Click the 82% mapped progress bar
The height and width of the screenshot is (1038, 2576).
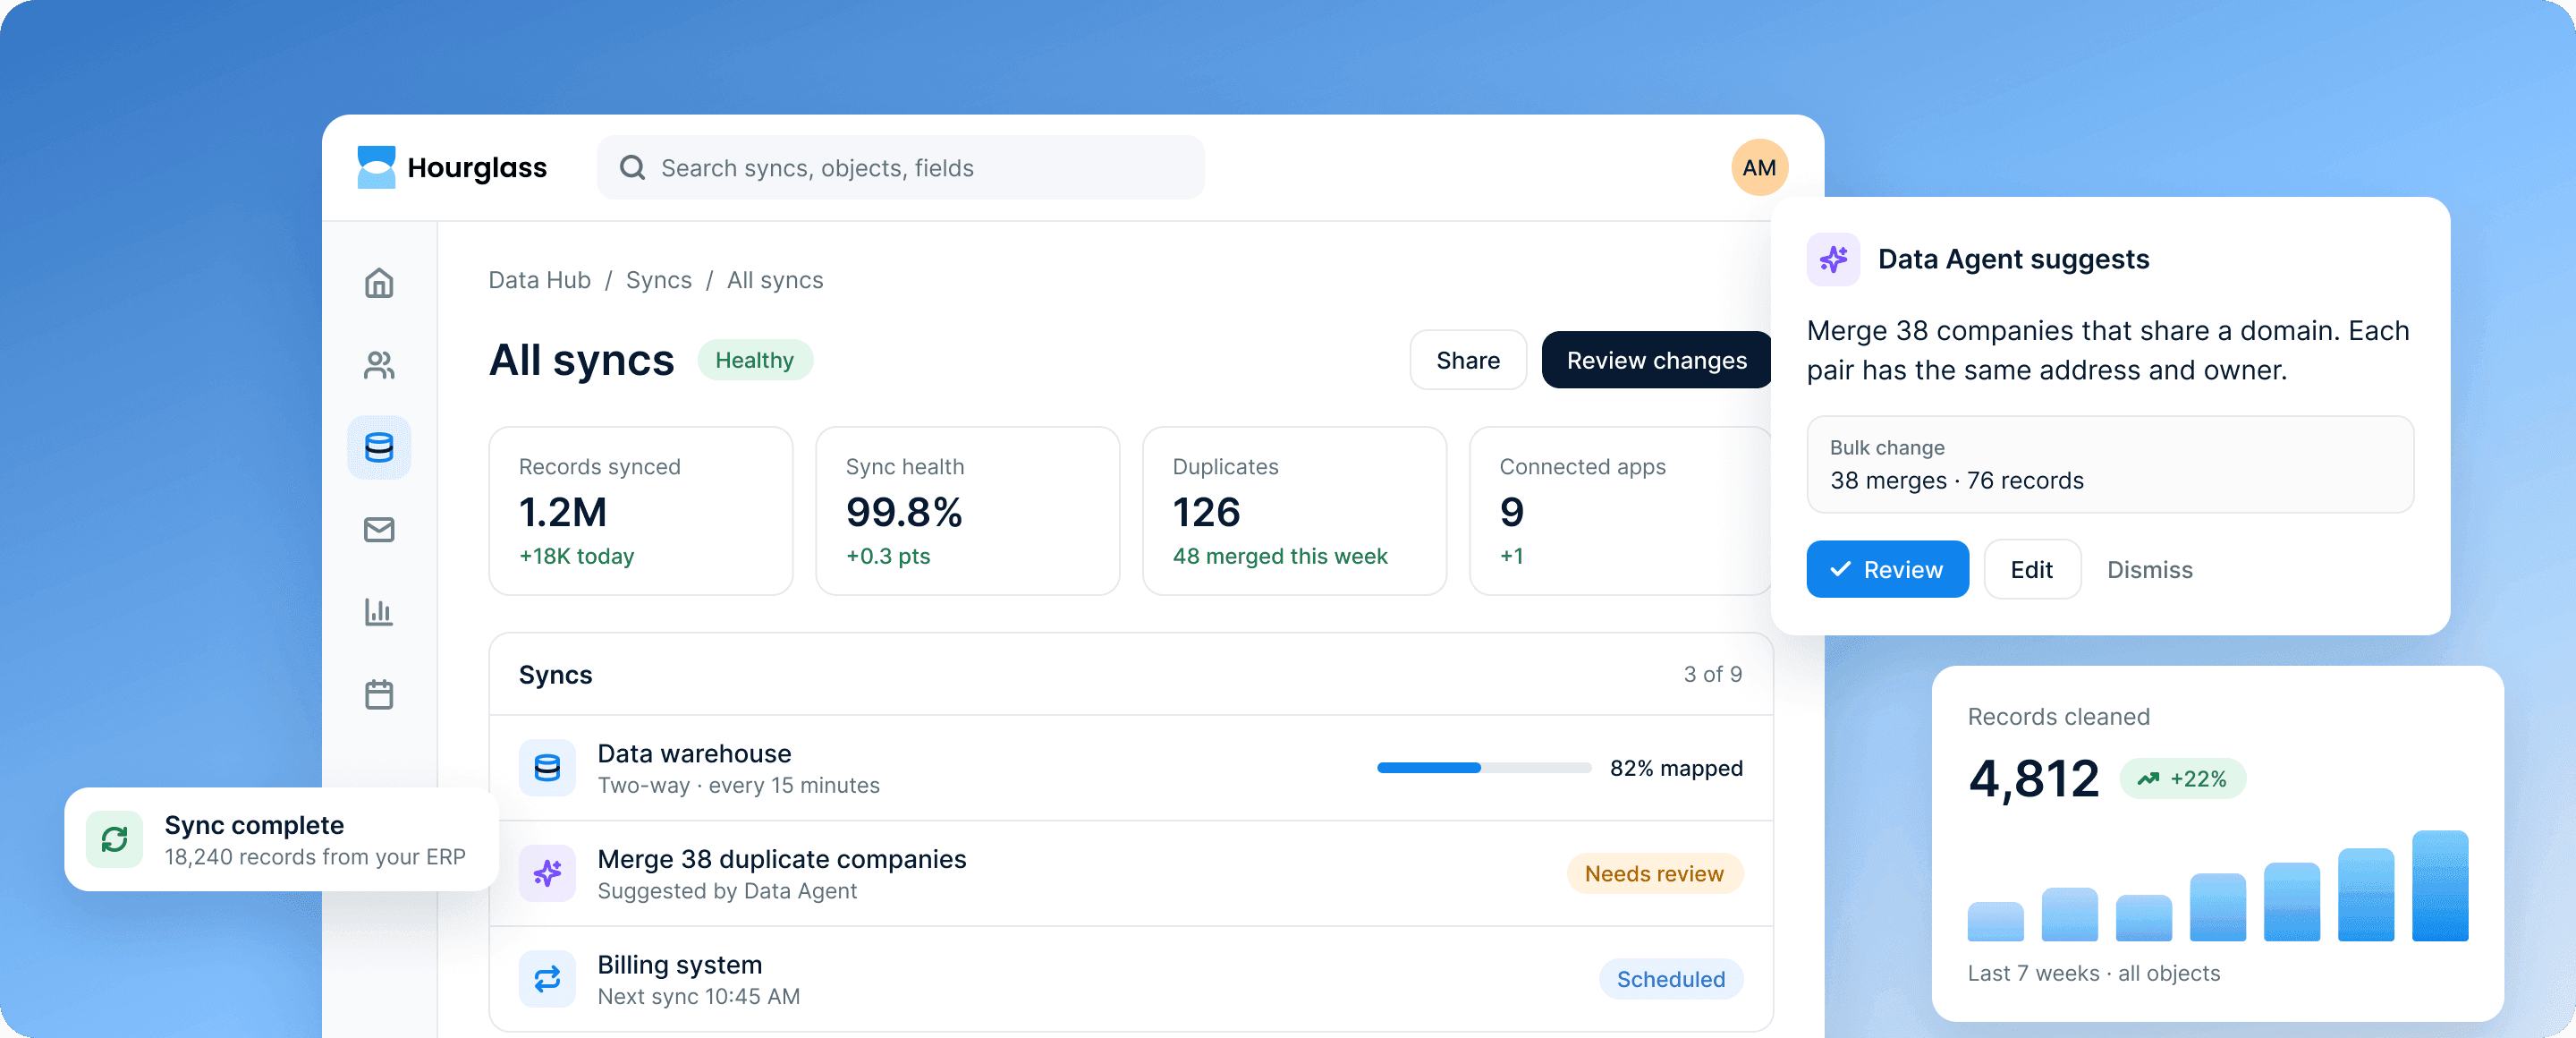click(x=1483, y=768)
